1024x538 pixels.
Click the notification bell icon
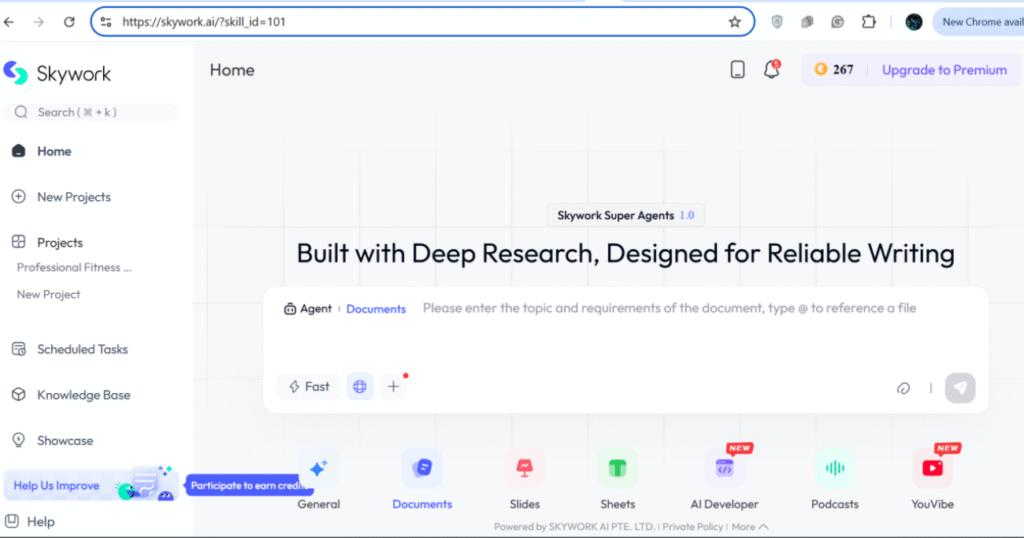[771, 70]
